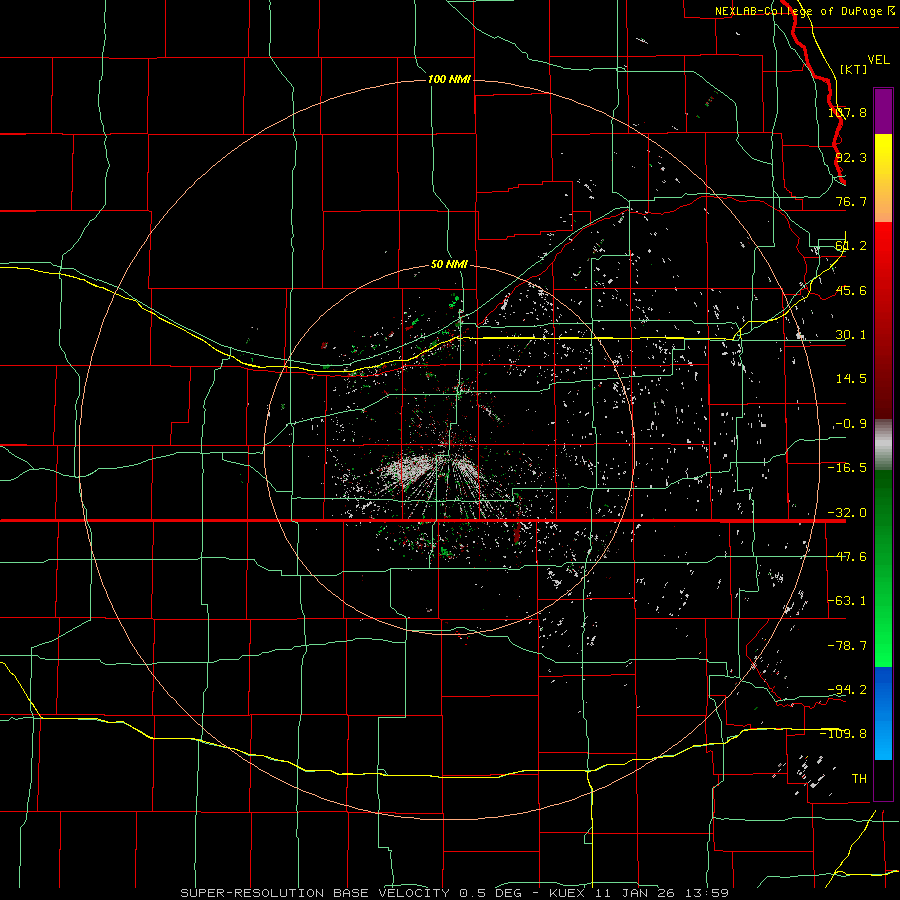The width and height of the screenshot is (900, 900).
Task: Click the 107.8 velocity scale value
Action: [848, 112]
